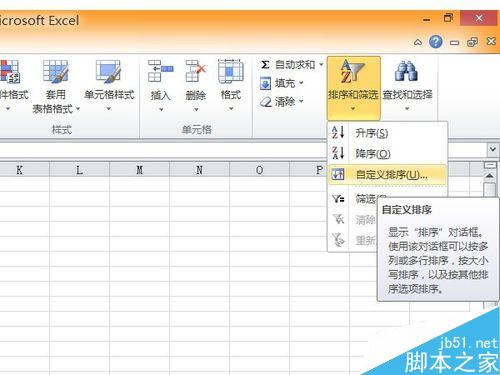This screenshot has width=500, height=375.
Task: Expand the Format (格式) dropdown arrow
Action: click(x=231, y=109)
